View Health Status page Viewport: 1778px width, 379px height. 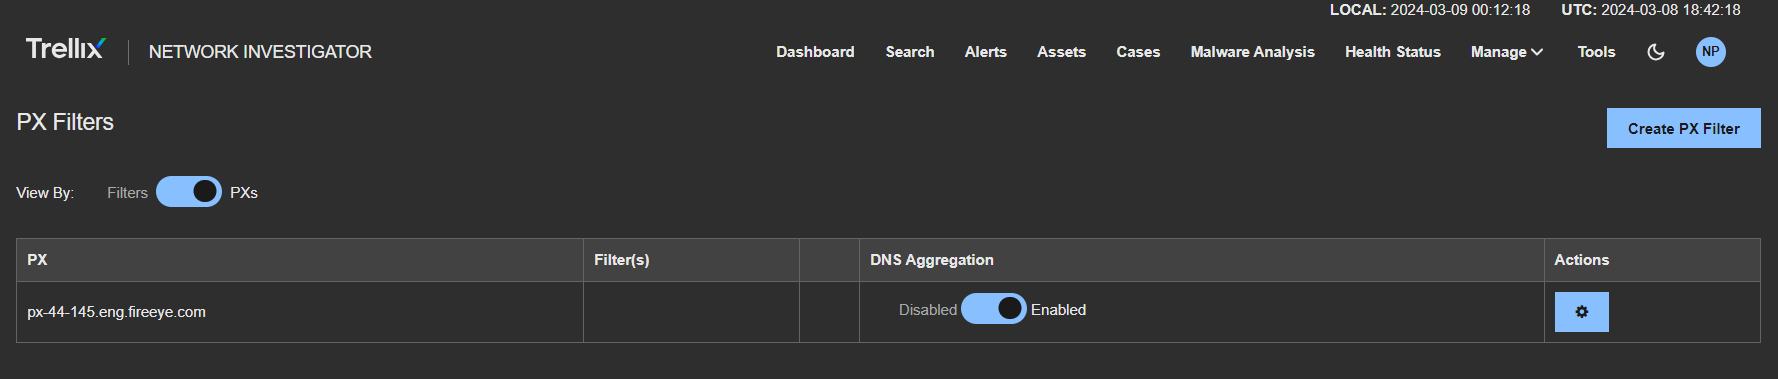[x=1393, y=52]
